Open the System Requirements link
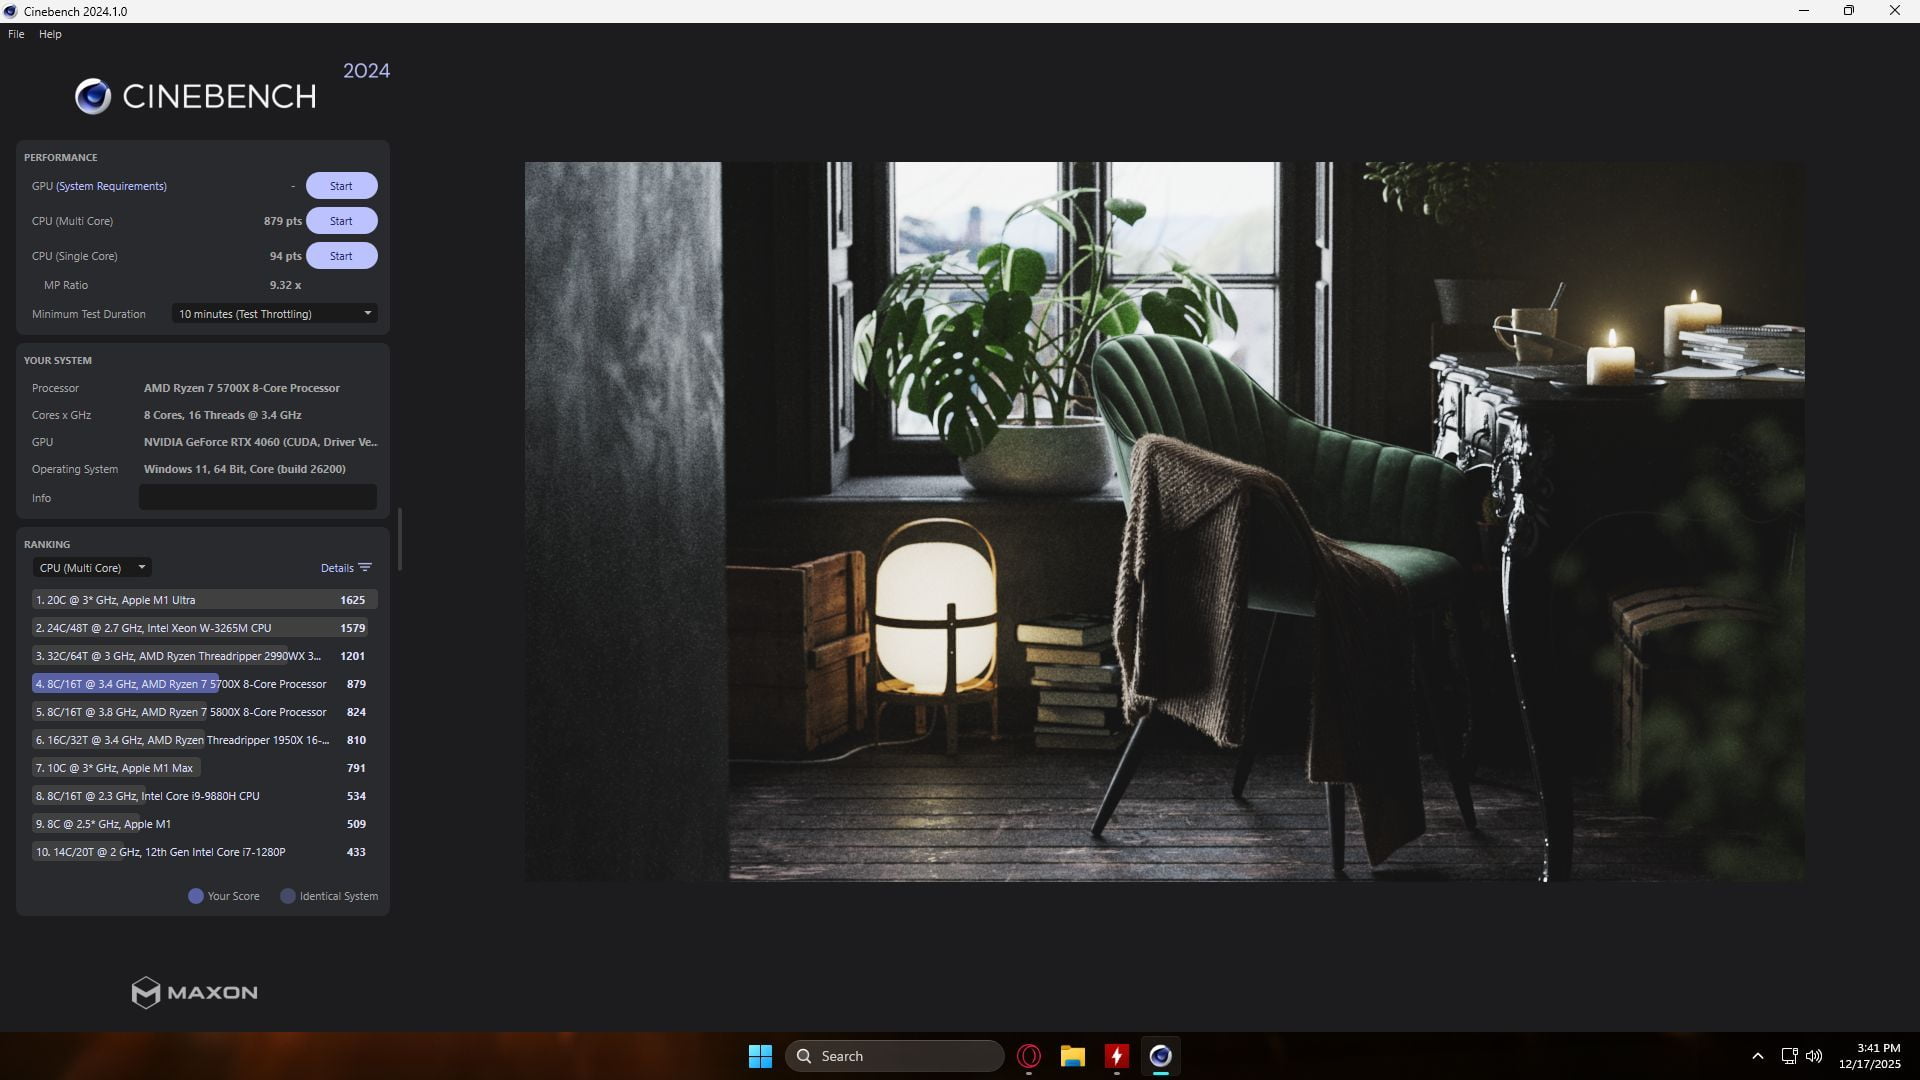This screenshot has height=1080, width=1920. [112, 186]
